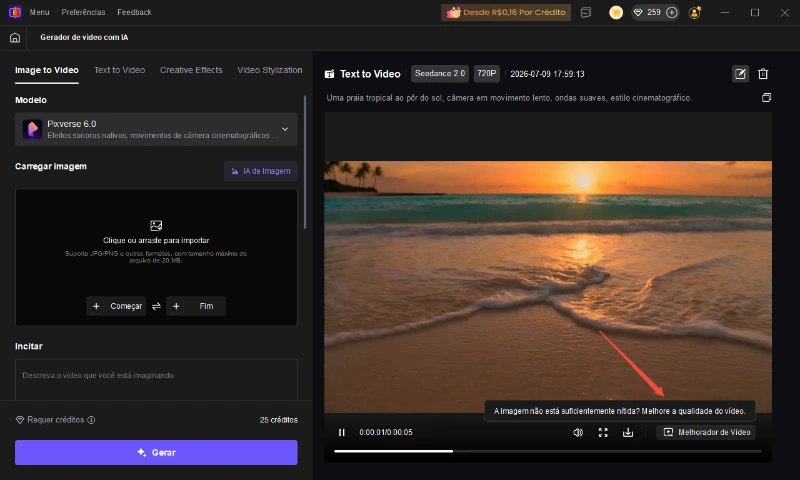This screenshot has width=800, height=480.
Task: Open the user account avatar icon
Action: (694, 12)
